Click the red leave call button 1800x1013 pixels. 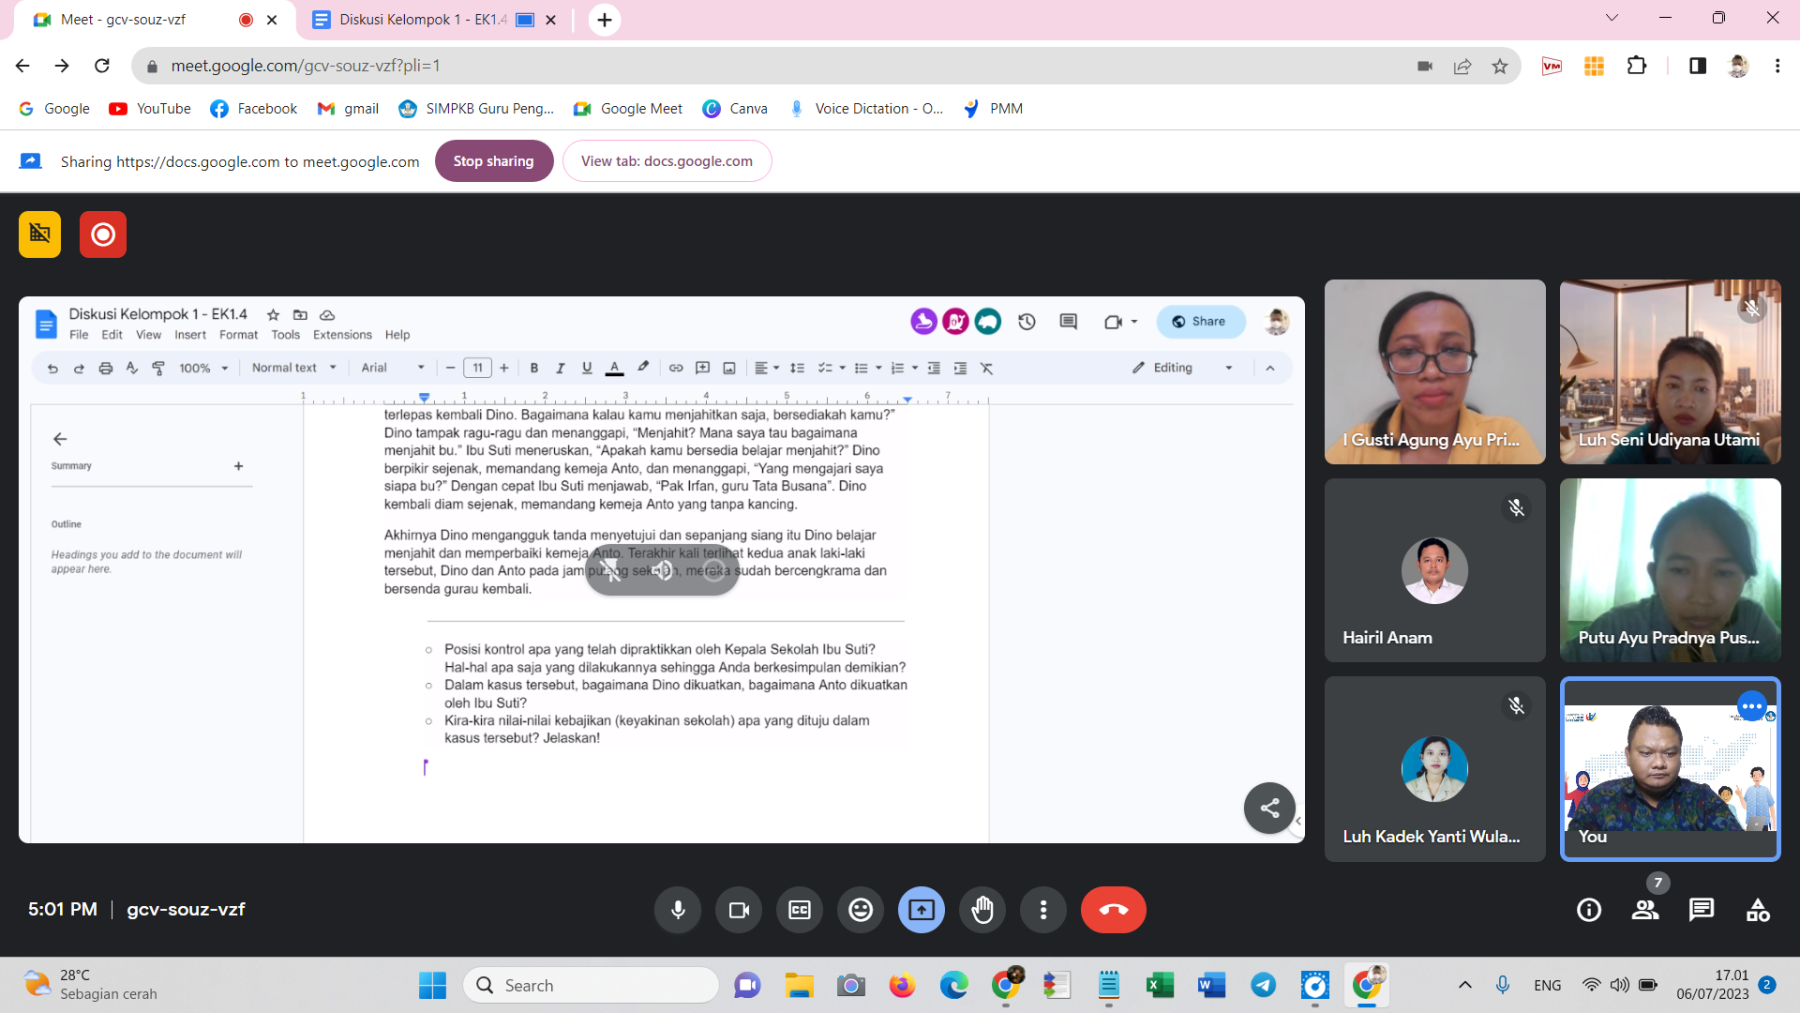[x=1113, y=910]
